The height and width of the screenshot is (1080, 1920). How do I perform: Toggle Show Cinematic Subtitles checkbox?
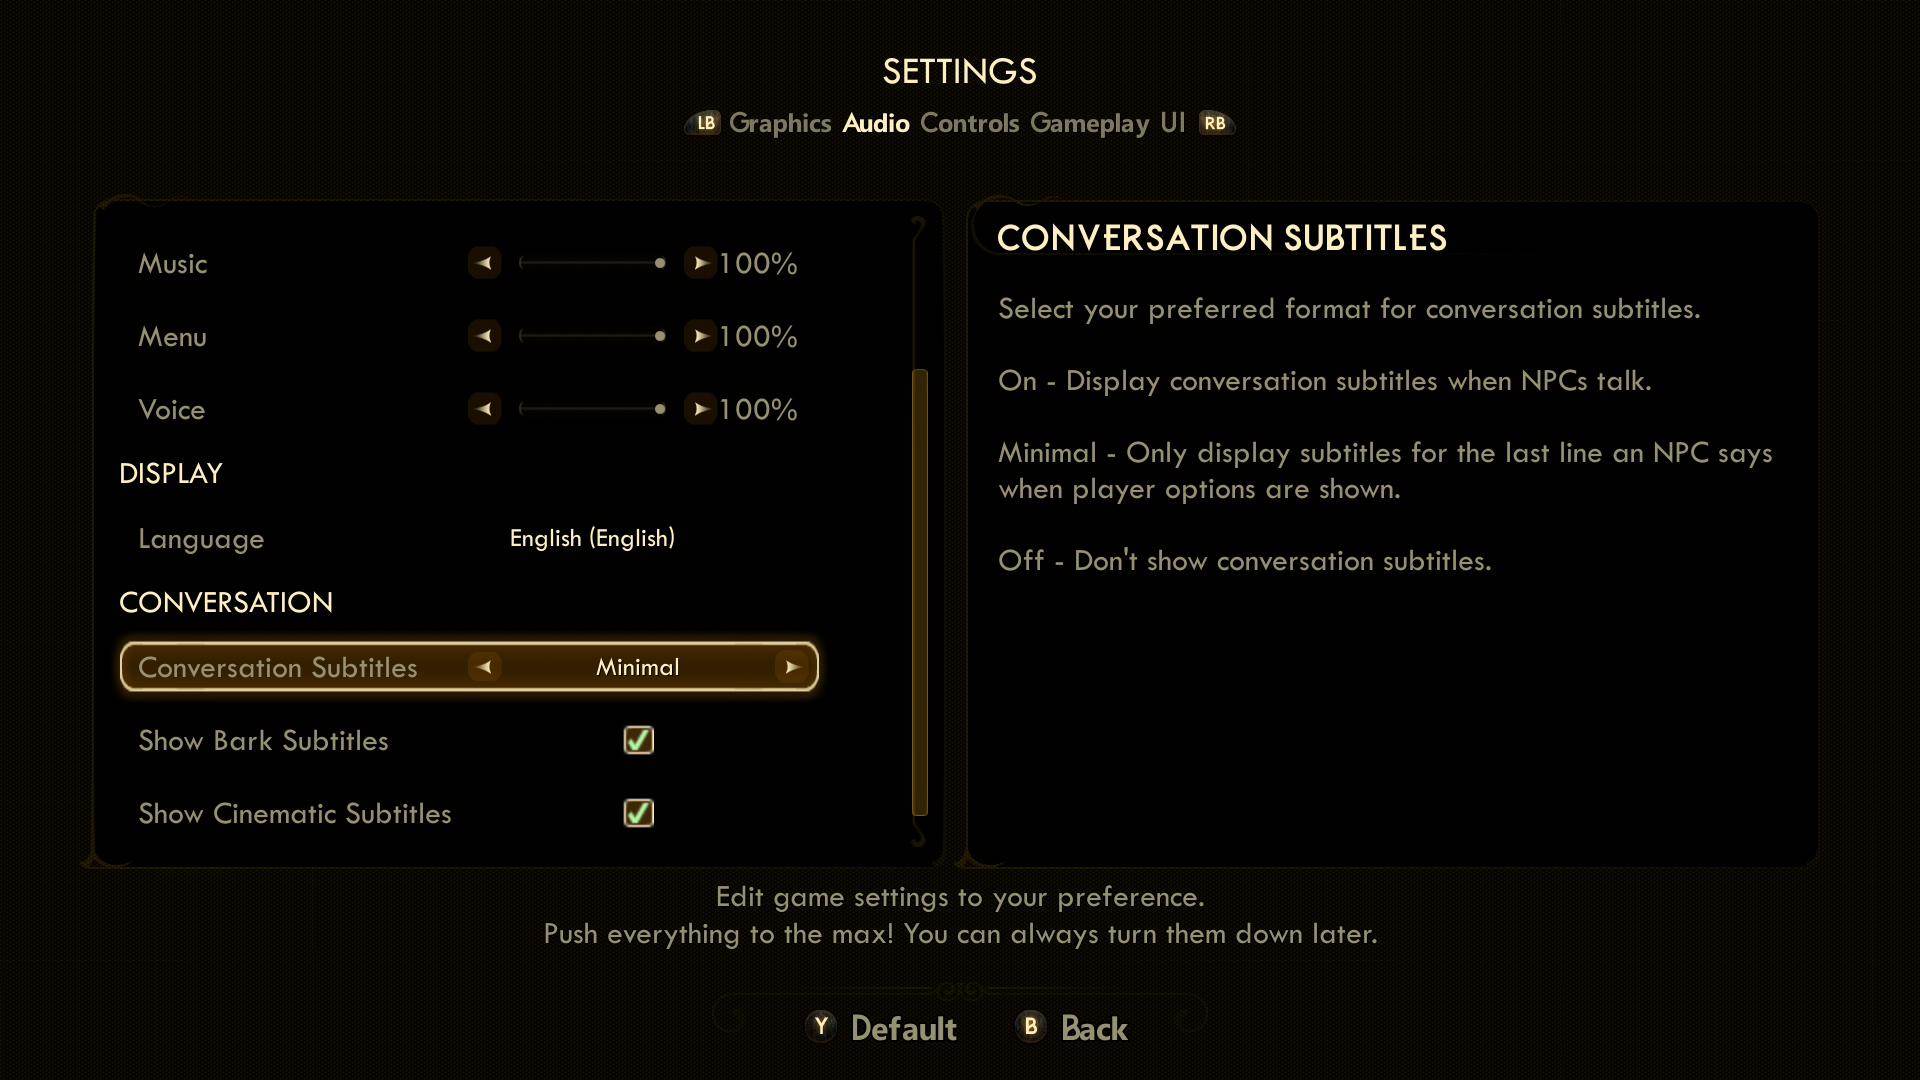pyautogui.click(x=637, y=812)
